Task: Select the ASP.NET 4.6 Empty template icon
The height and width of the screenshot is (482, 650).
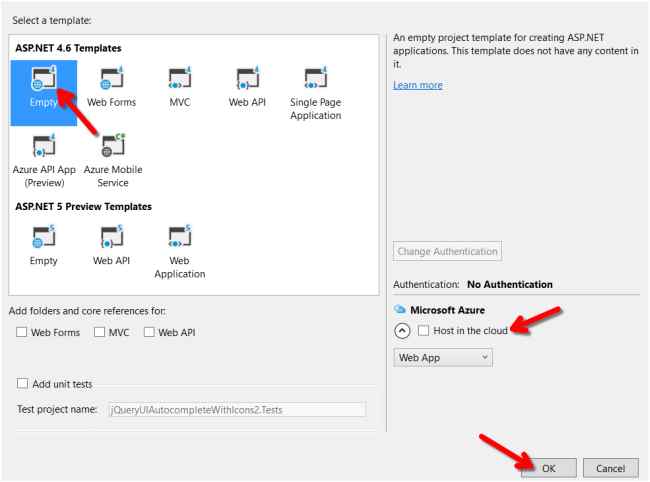Action: (x=44, y=78)
